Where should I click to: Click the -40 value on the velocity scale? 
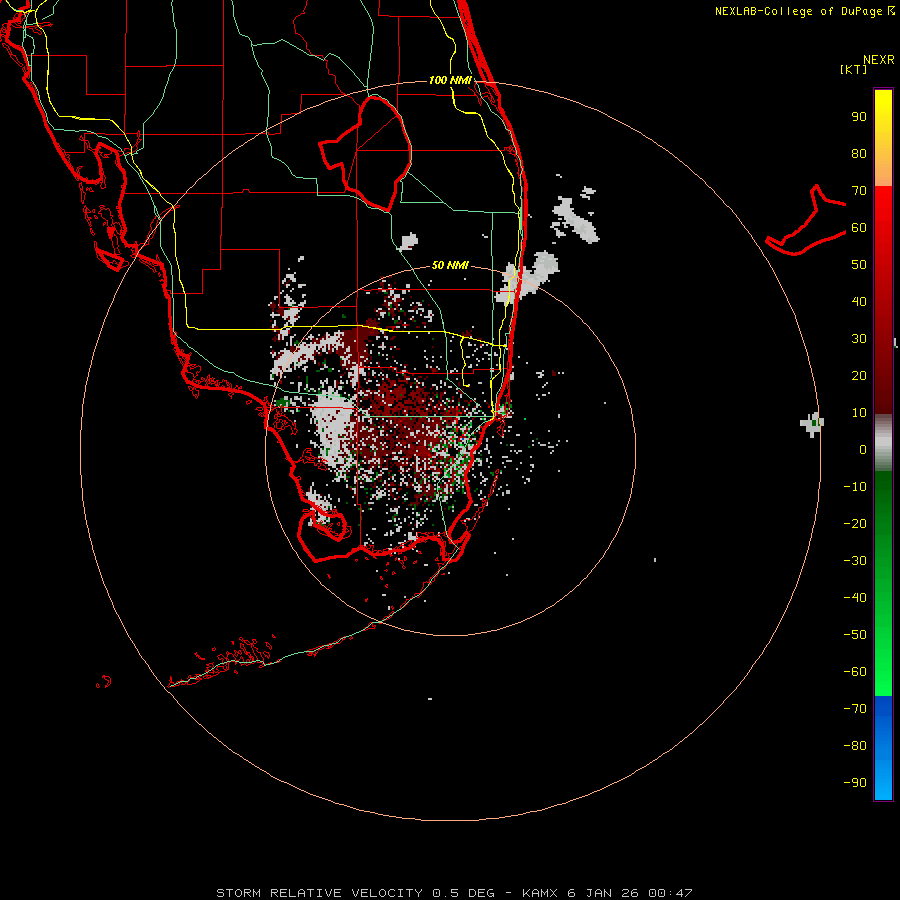[855, 598]
